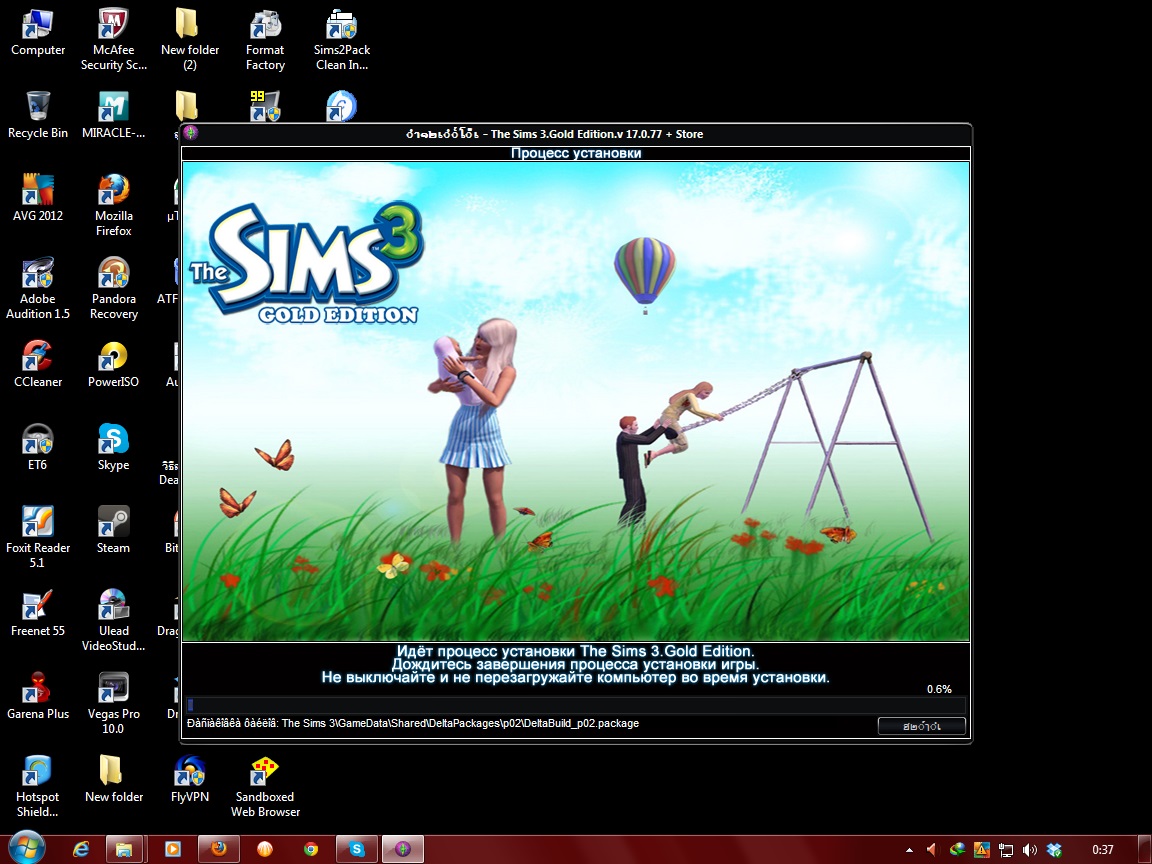The width and height of the screenshot is (1152, 864).
Task: Switch to Firefox in the taskbar
Action: pyautogui.click(x=218, y=849)
